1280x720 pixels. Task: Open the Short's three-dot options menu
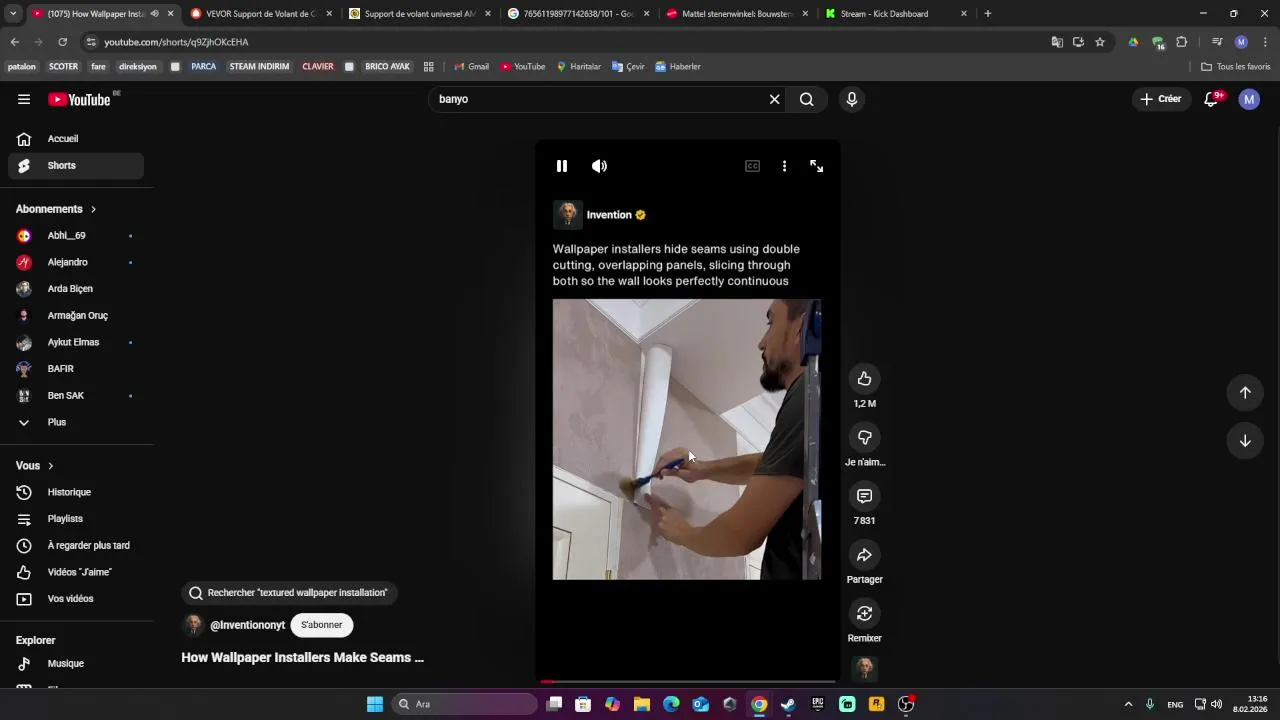coord(784,166)
